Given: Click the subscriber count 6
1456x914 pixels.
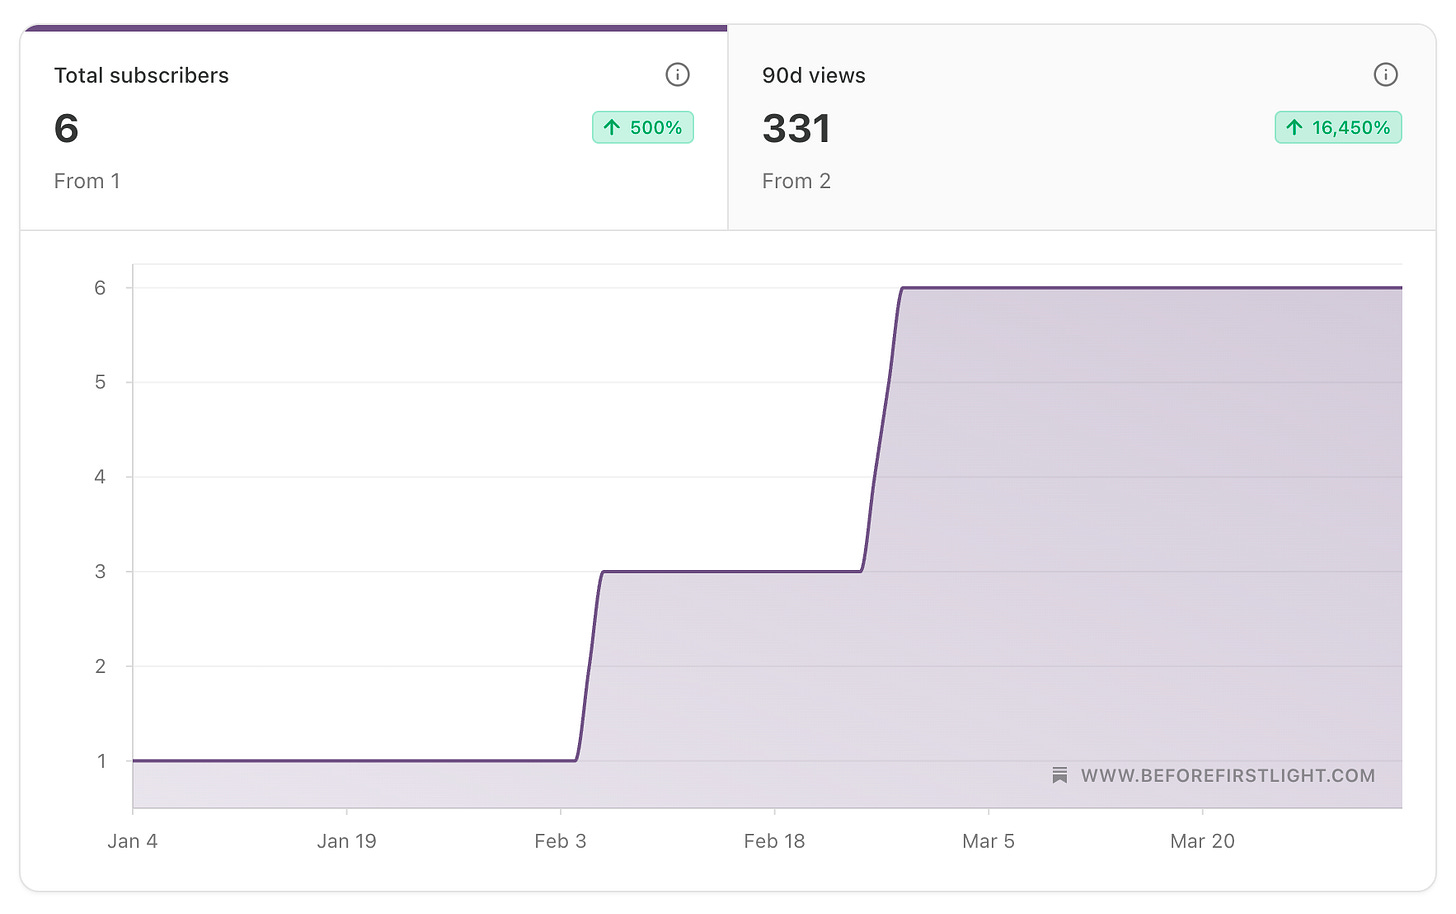Looking at the screenshot, I should [x=68, y=128].
